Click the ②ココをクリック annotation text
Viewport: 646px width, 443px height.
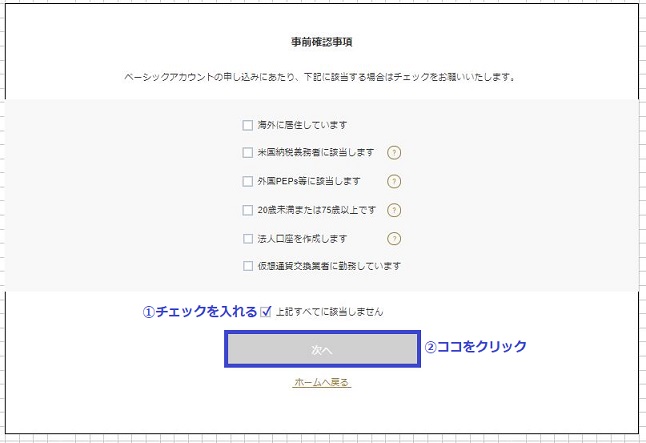click(x=476, y=346)
